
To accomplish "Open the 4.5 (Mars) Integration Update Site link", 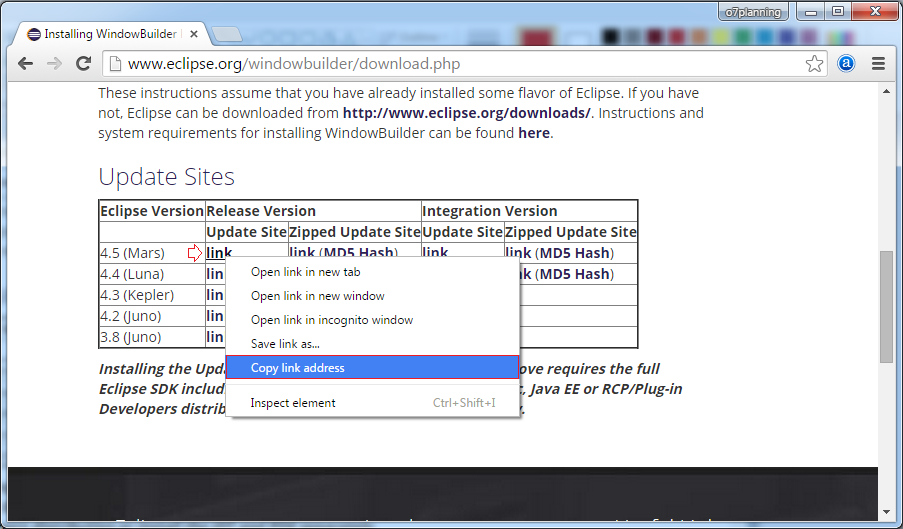I will click(x=435, y=253).
